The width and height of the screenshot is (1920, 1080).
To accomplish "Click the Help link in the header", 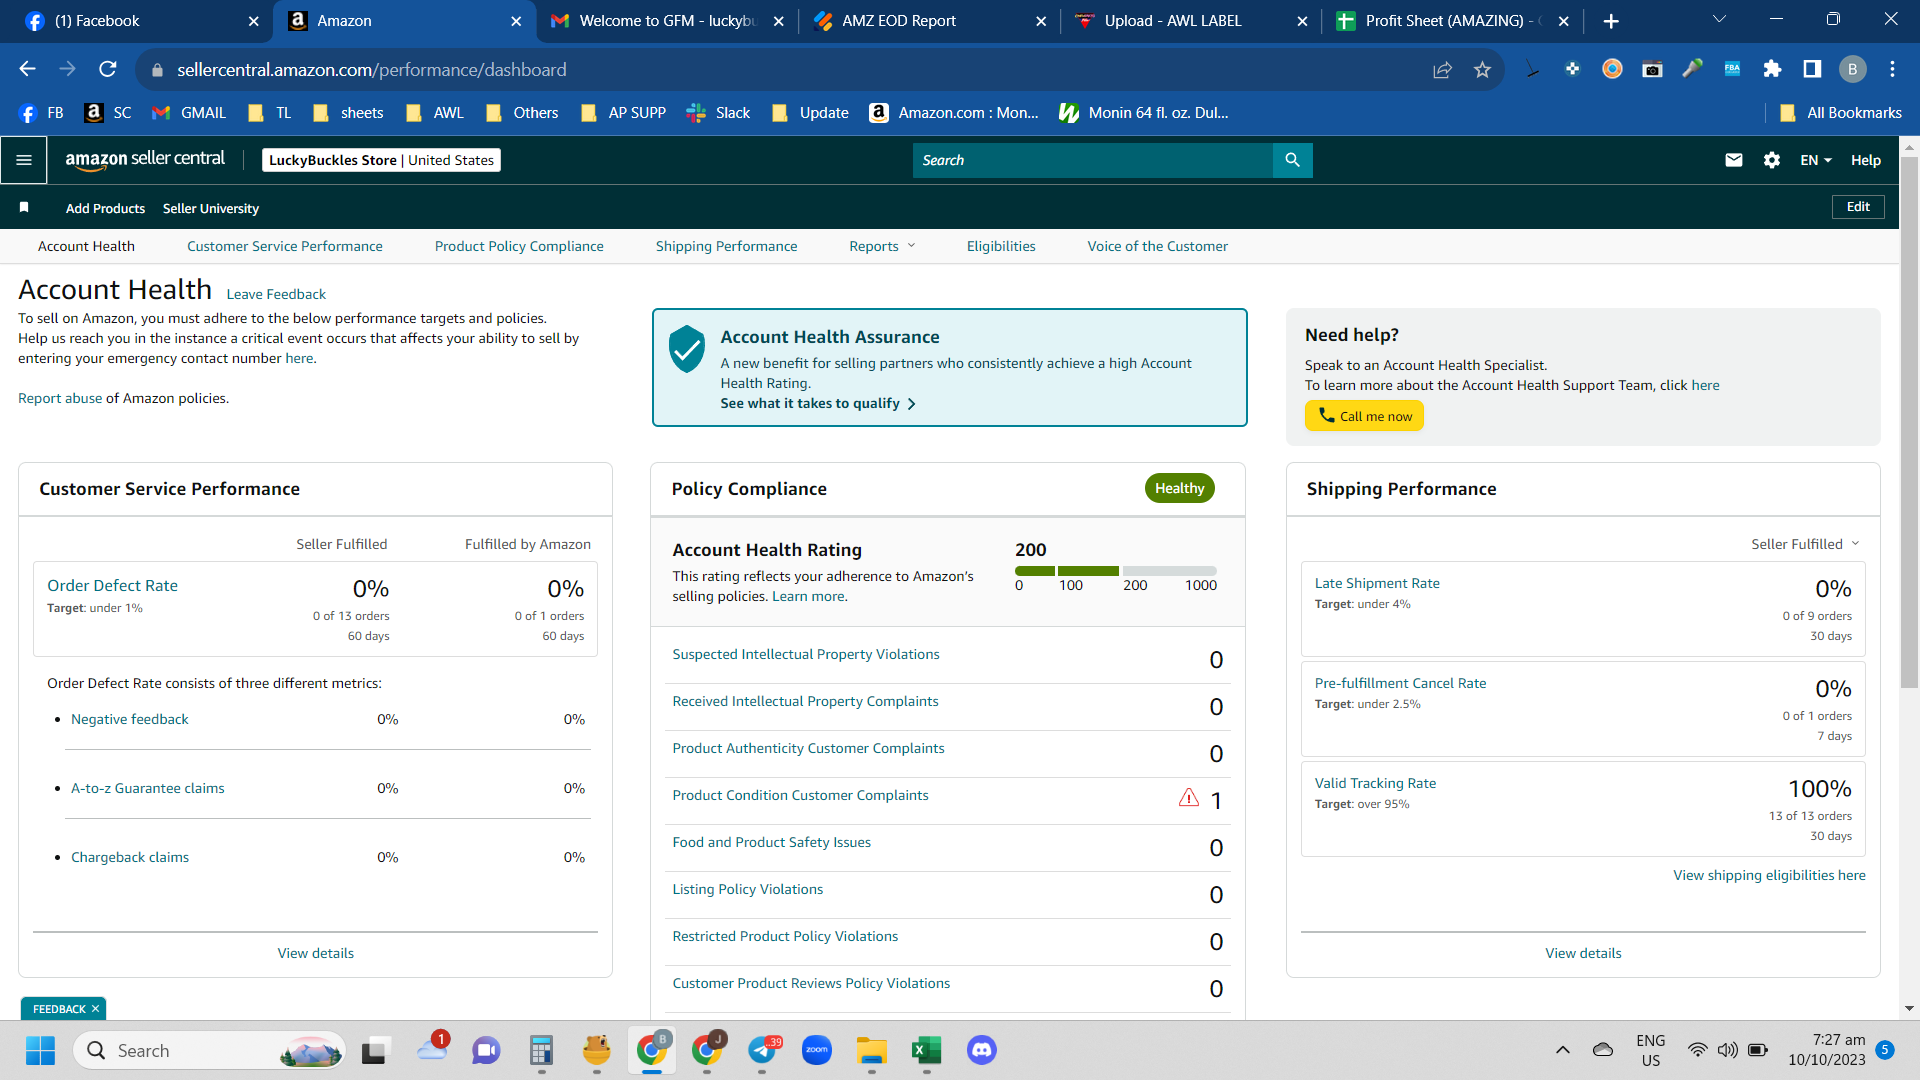I will pyautogui.click(x=1865, y=160).
